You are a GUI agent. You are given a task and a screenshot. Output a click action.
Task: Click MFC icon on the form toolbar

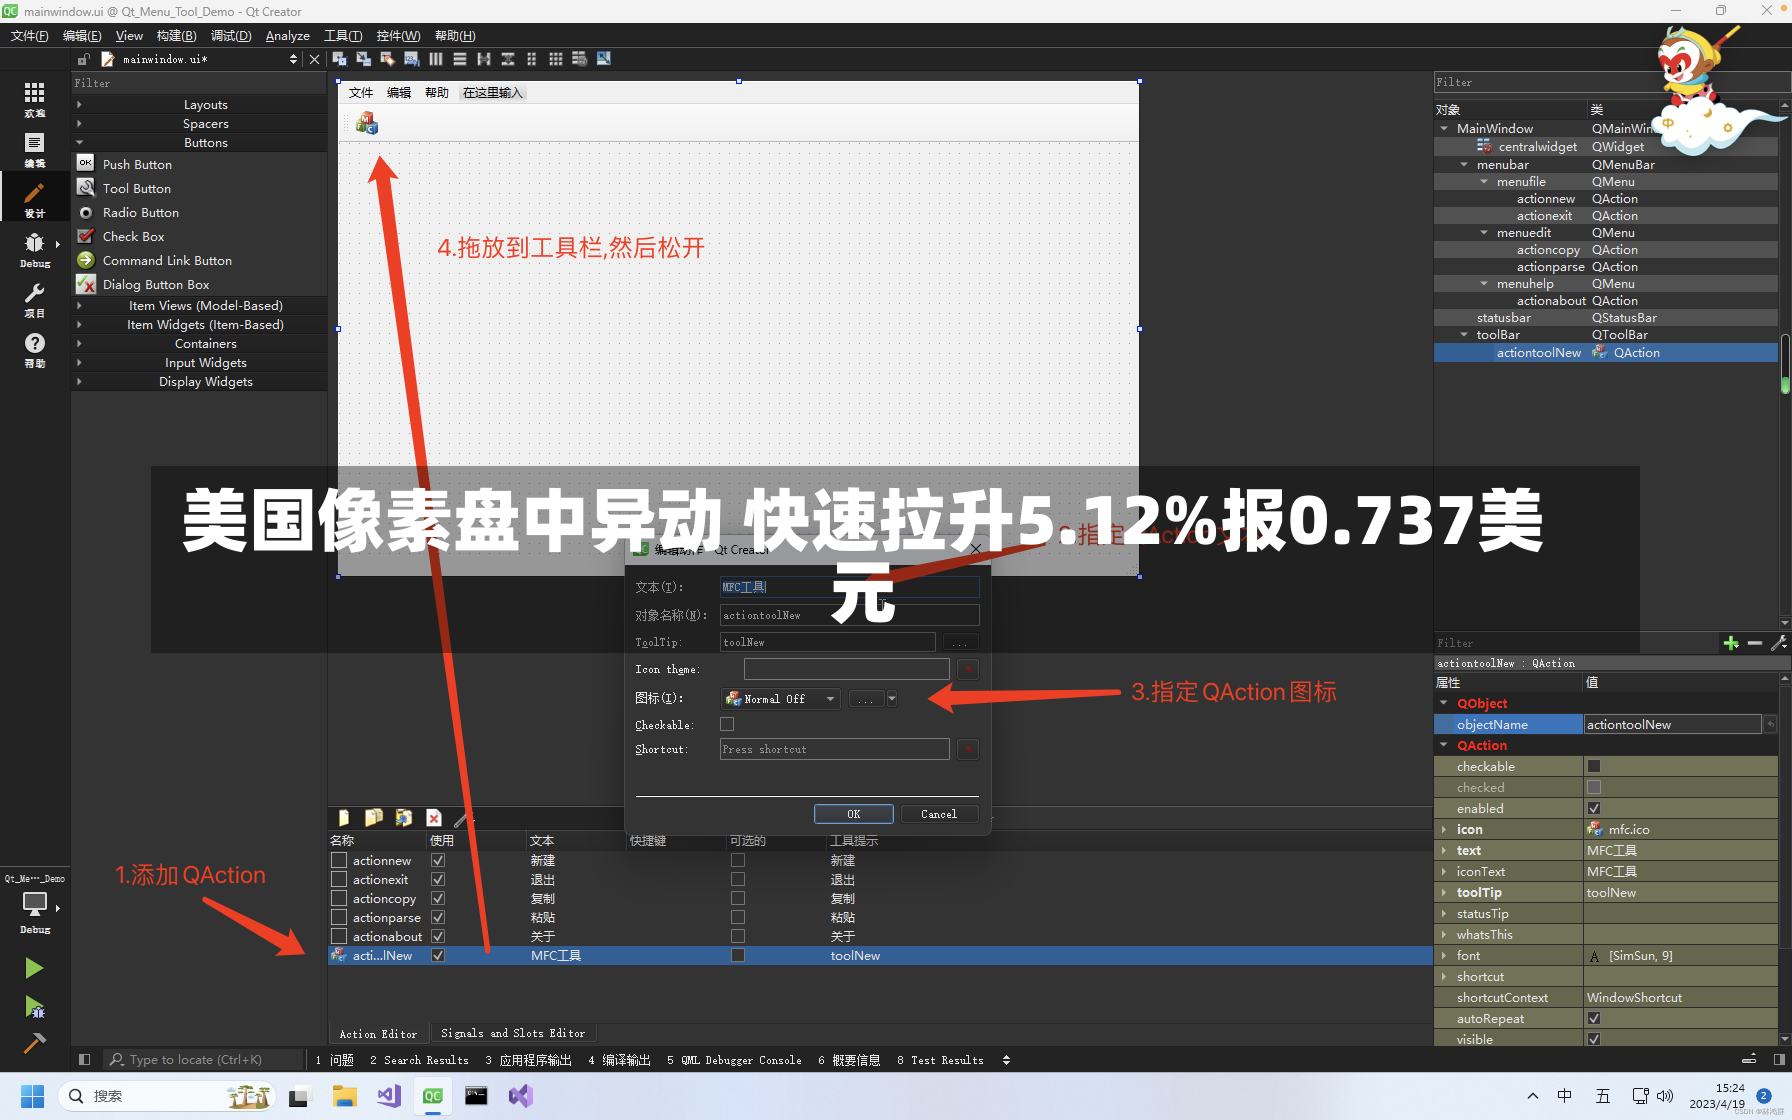pyautogui.click(x=367, y=123)
